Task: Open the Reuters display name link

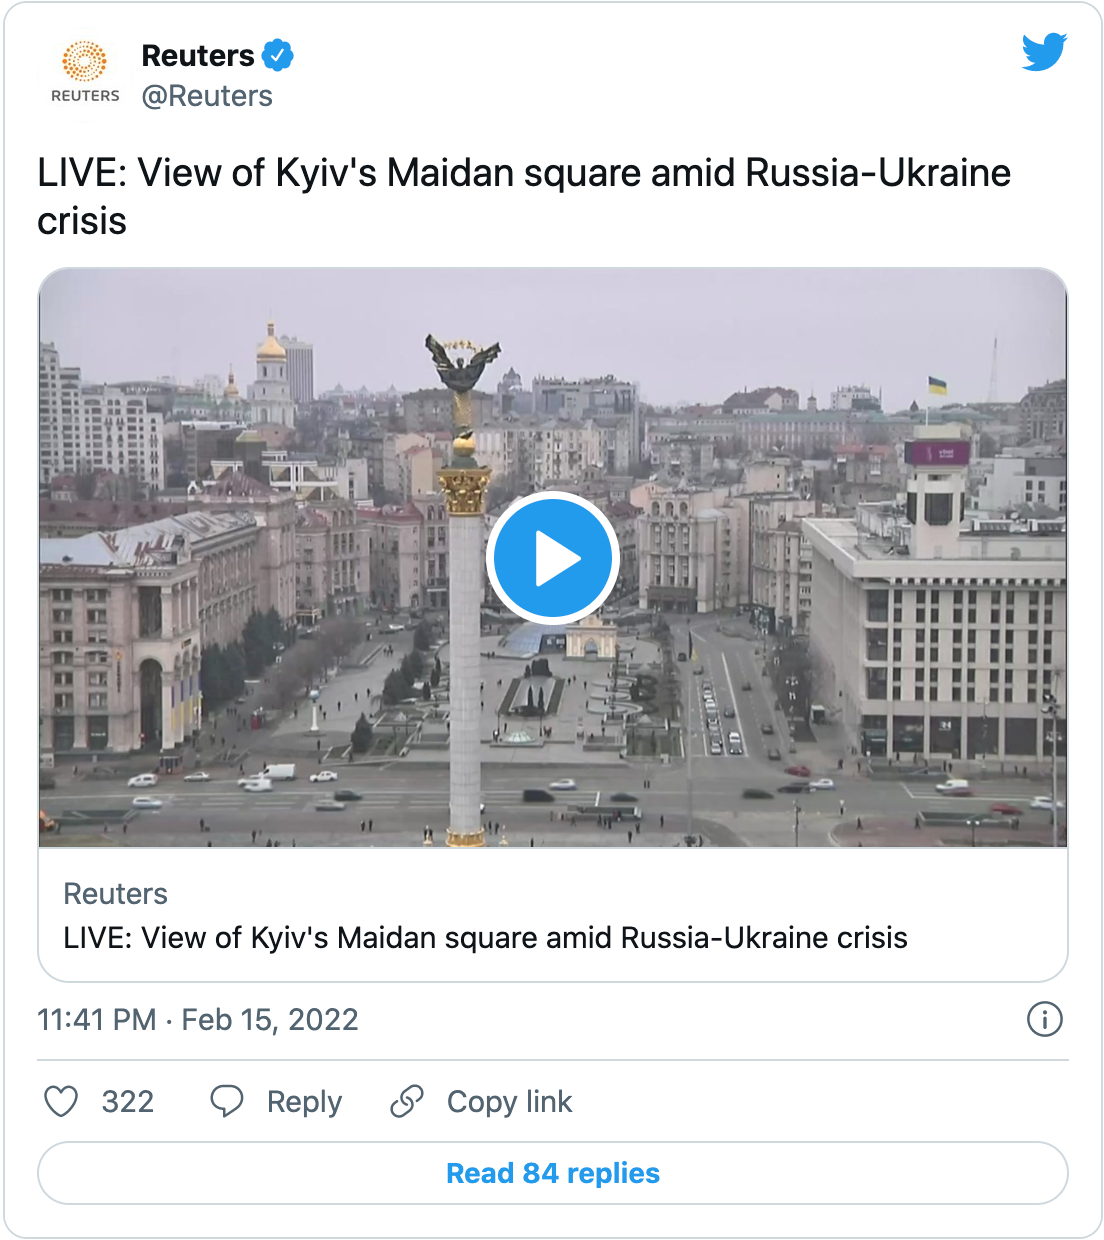Action: [x=198, y=55]
